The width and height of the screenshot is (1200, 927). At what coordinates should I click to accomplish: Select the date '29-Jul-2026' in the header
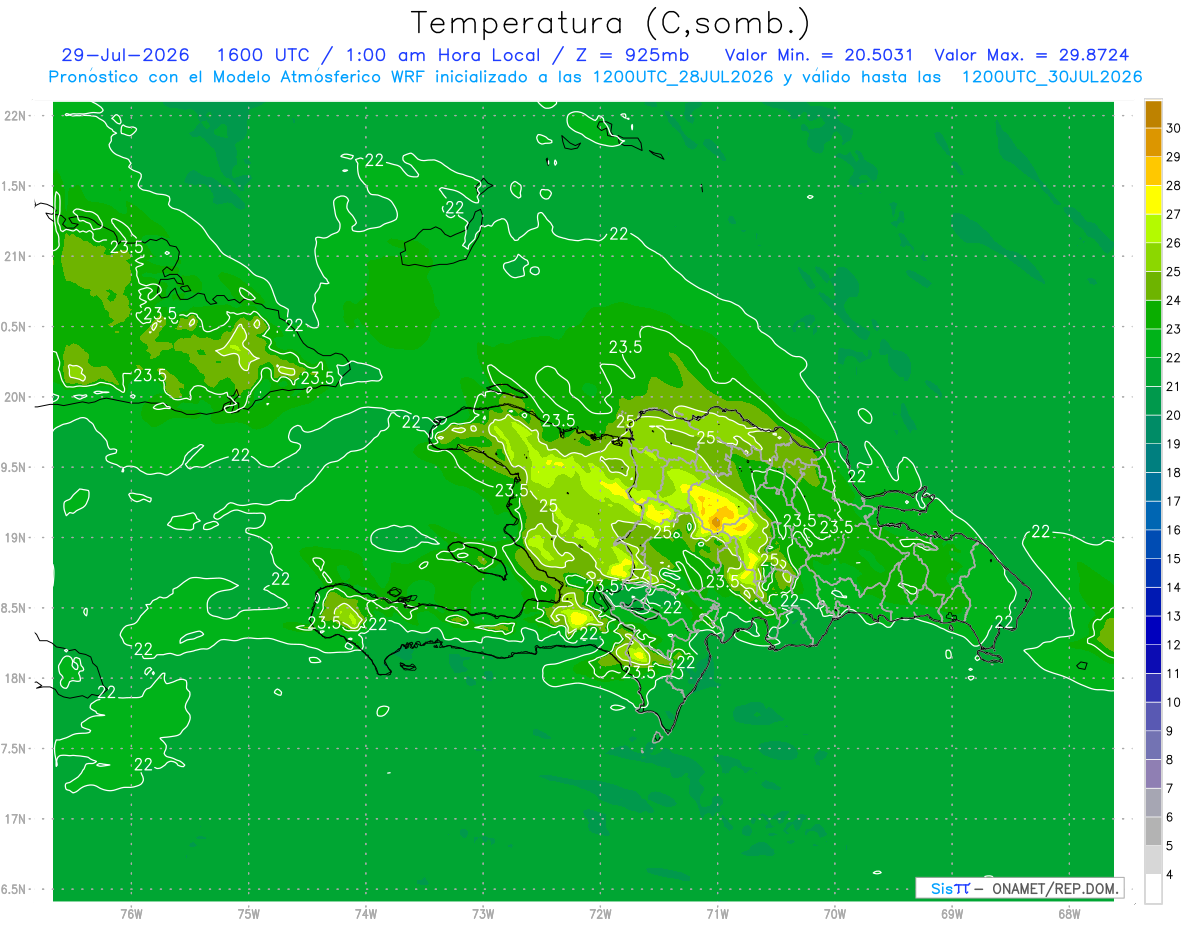pyautogui.click(x=125, y=55)
